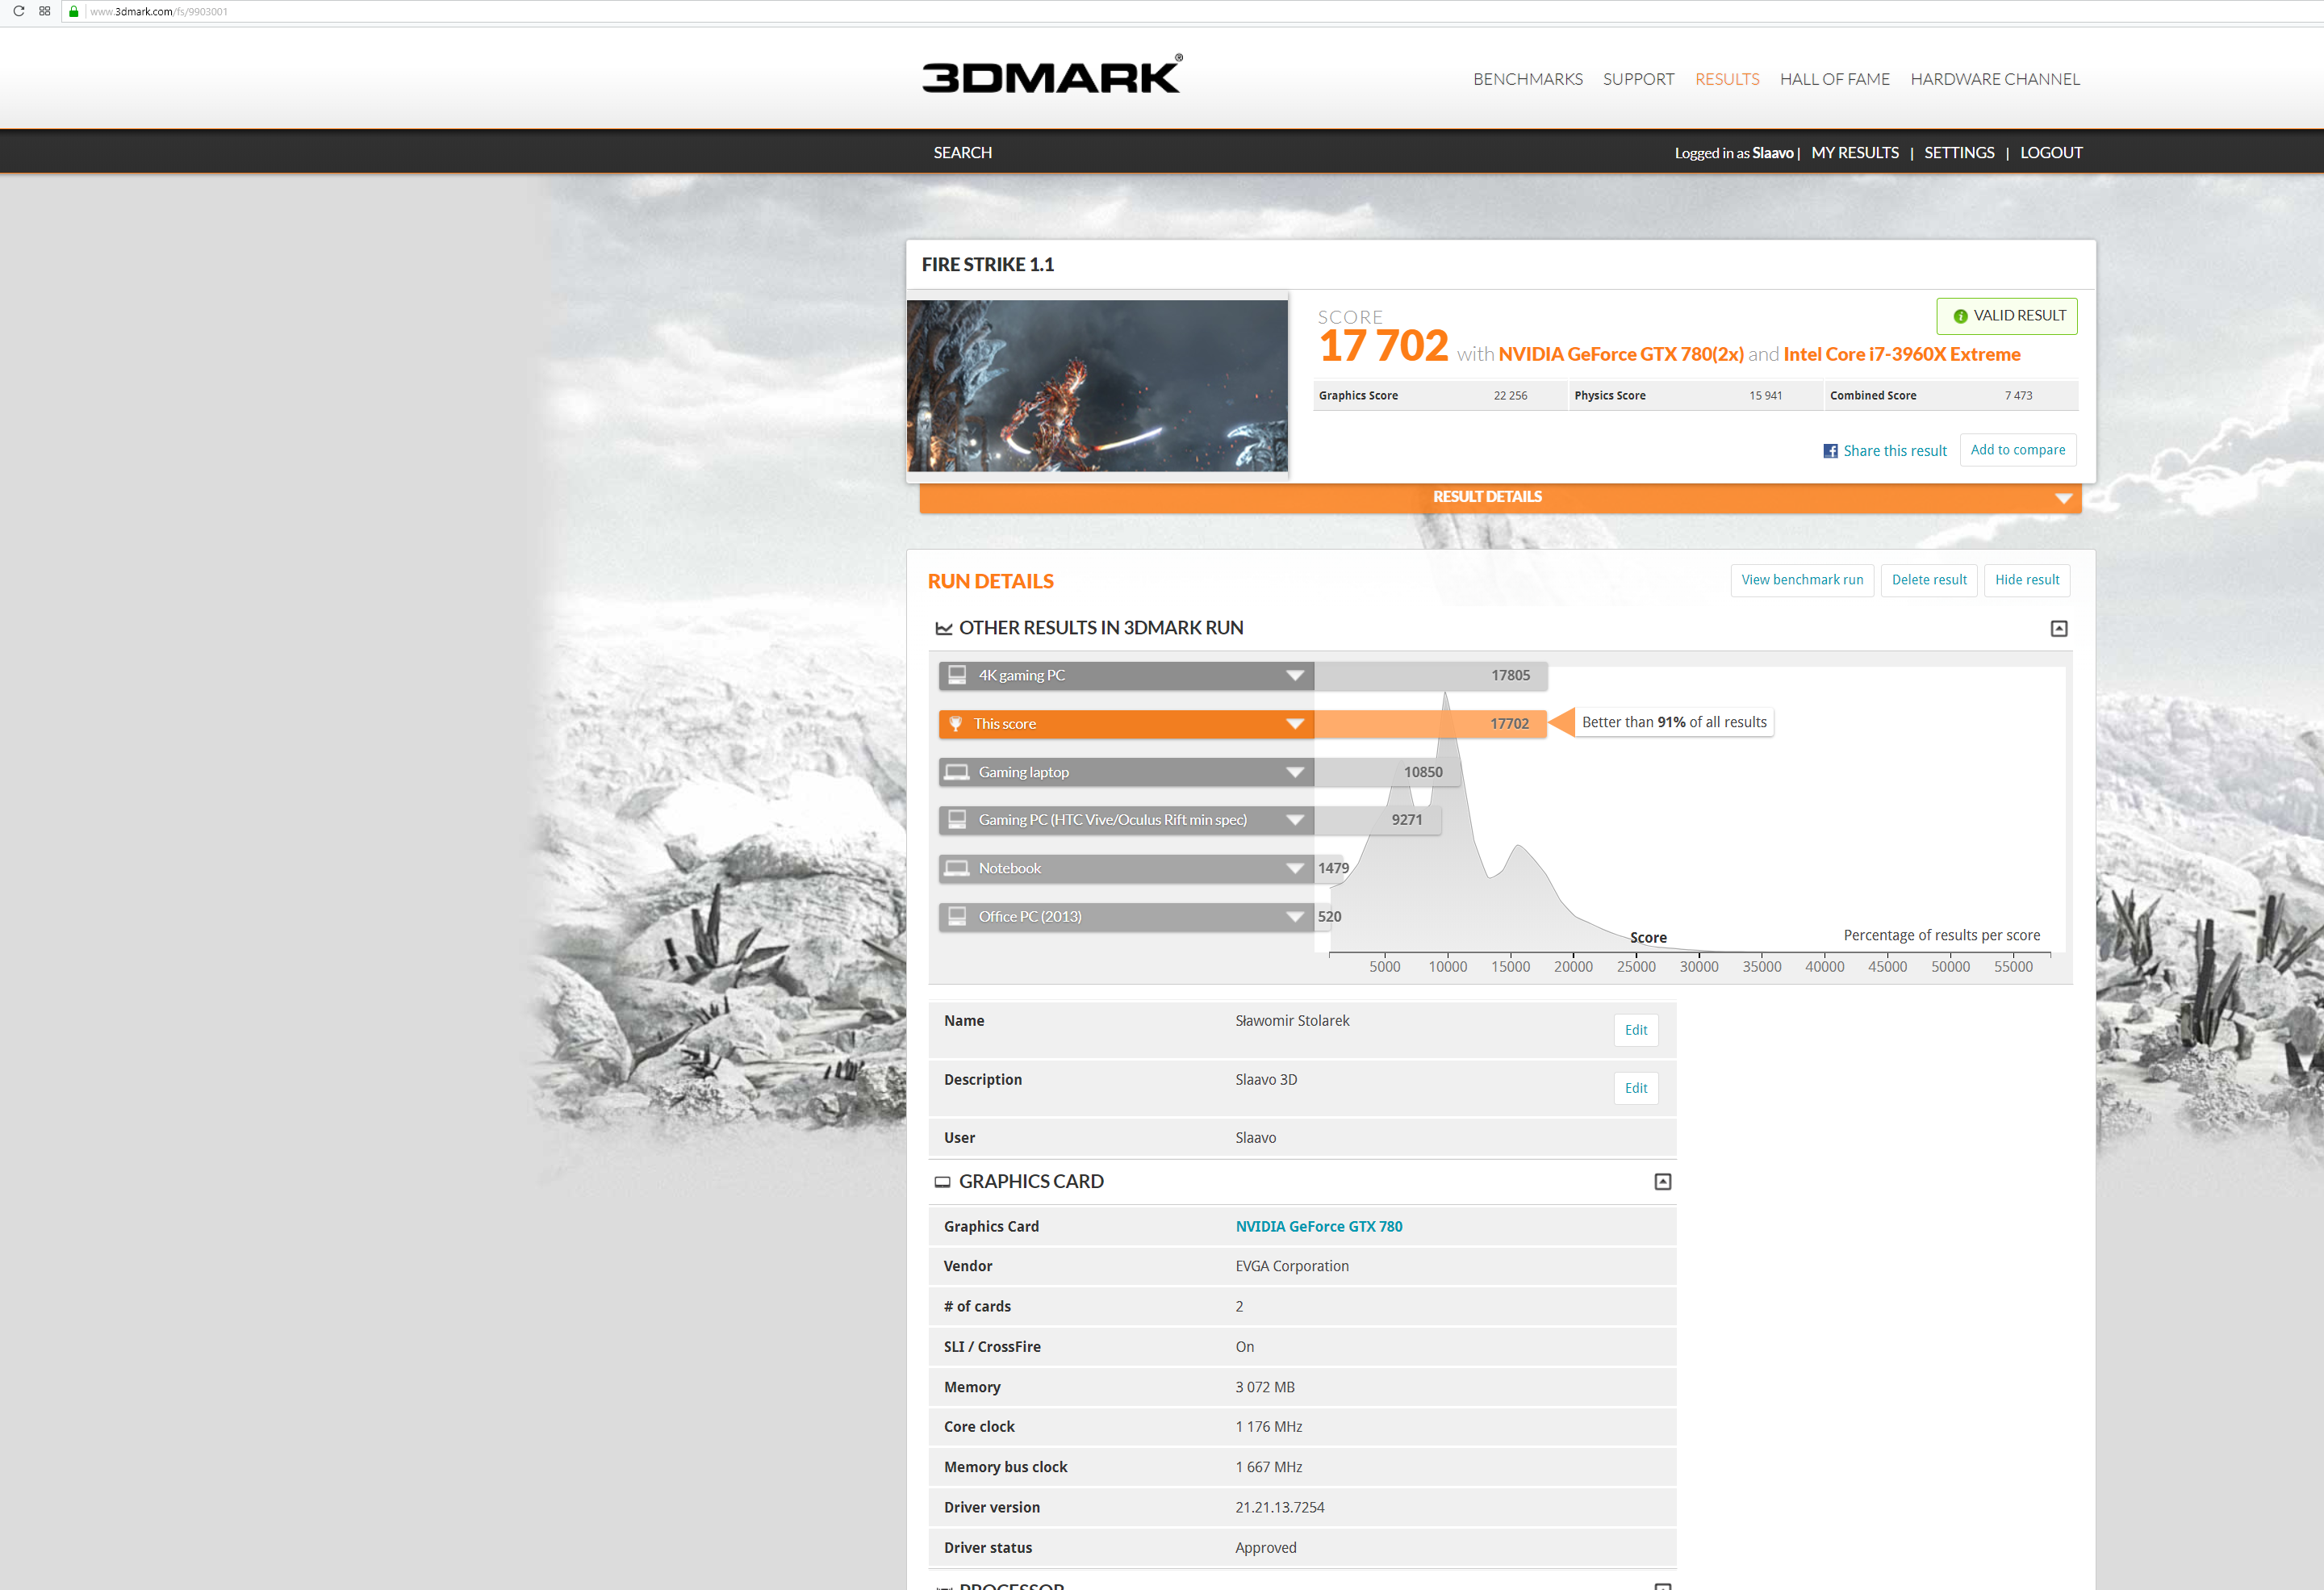Click the browser address bar URL
2324x1590 pixels.
(158, 12)
